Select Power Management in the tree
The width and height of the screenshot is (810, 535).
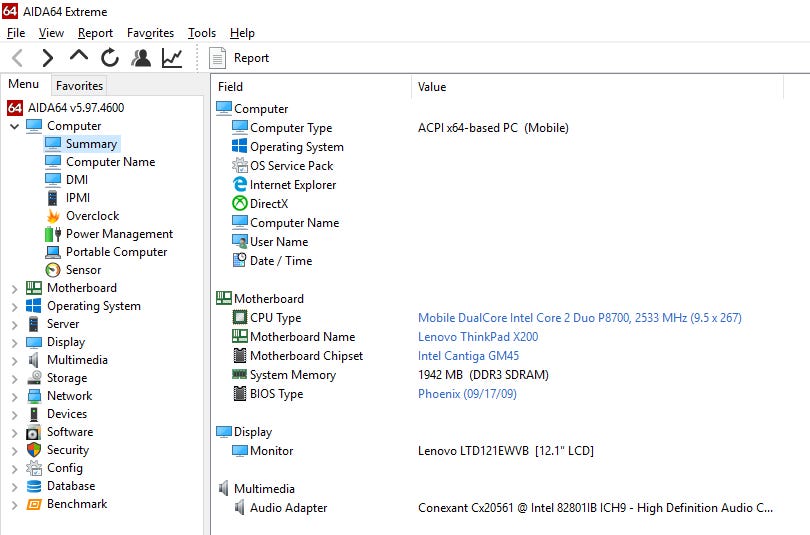[x=119, y=234]
